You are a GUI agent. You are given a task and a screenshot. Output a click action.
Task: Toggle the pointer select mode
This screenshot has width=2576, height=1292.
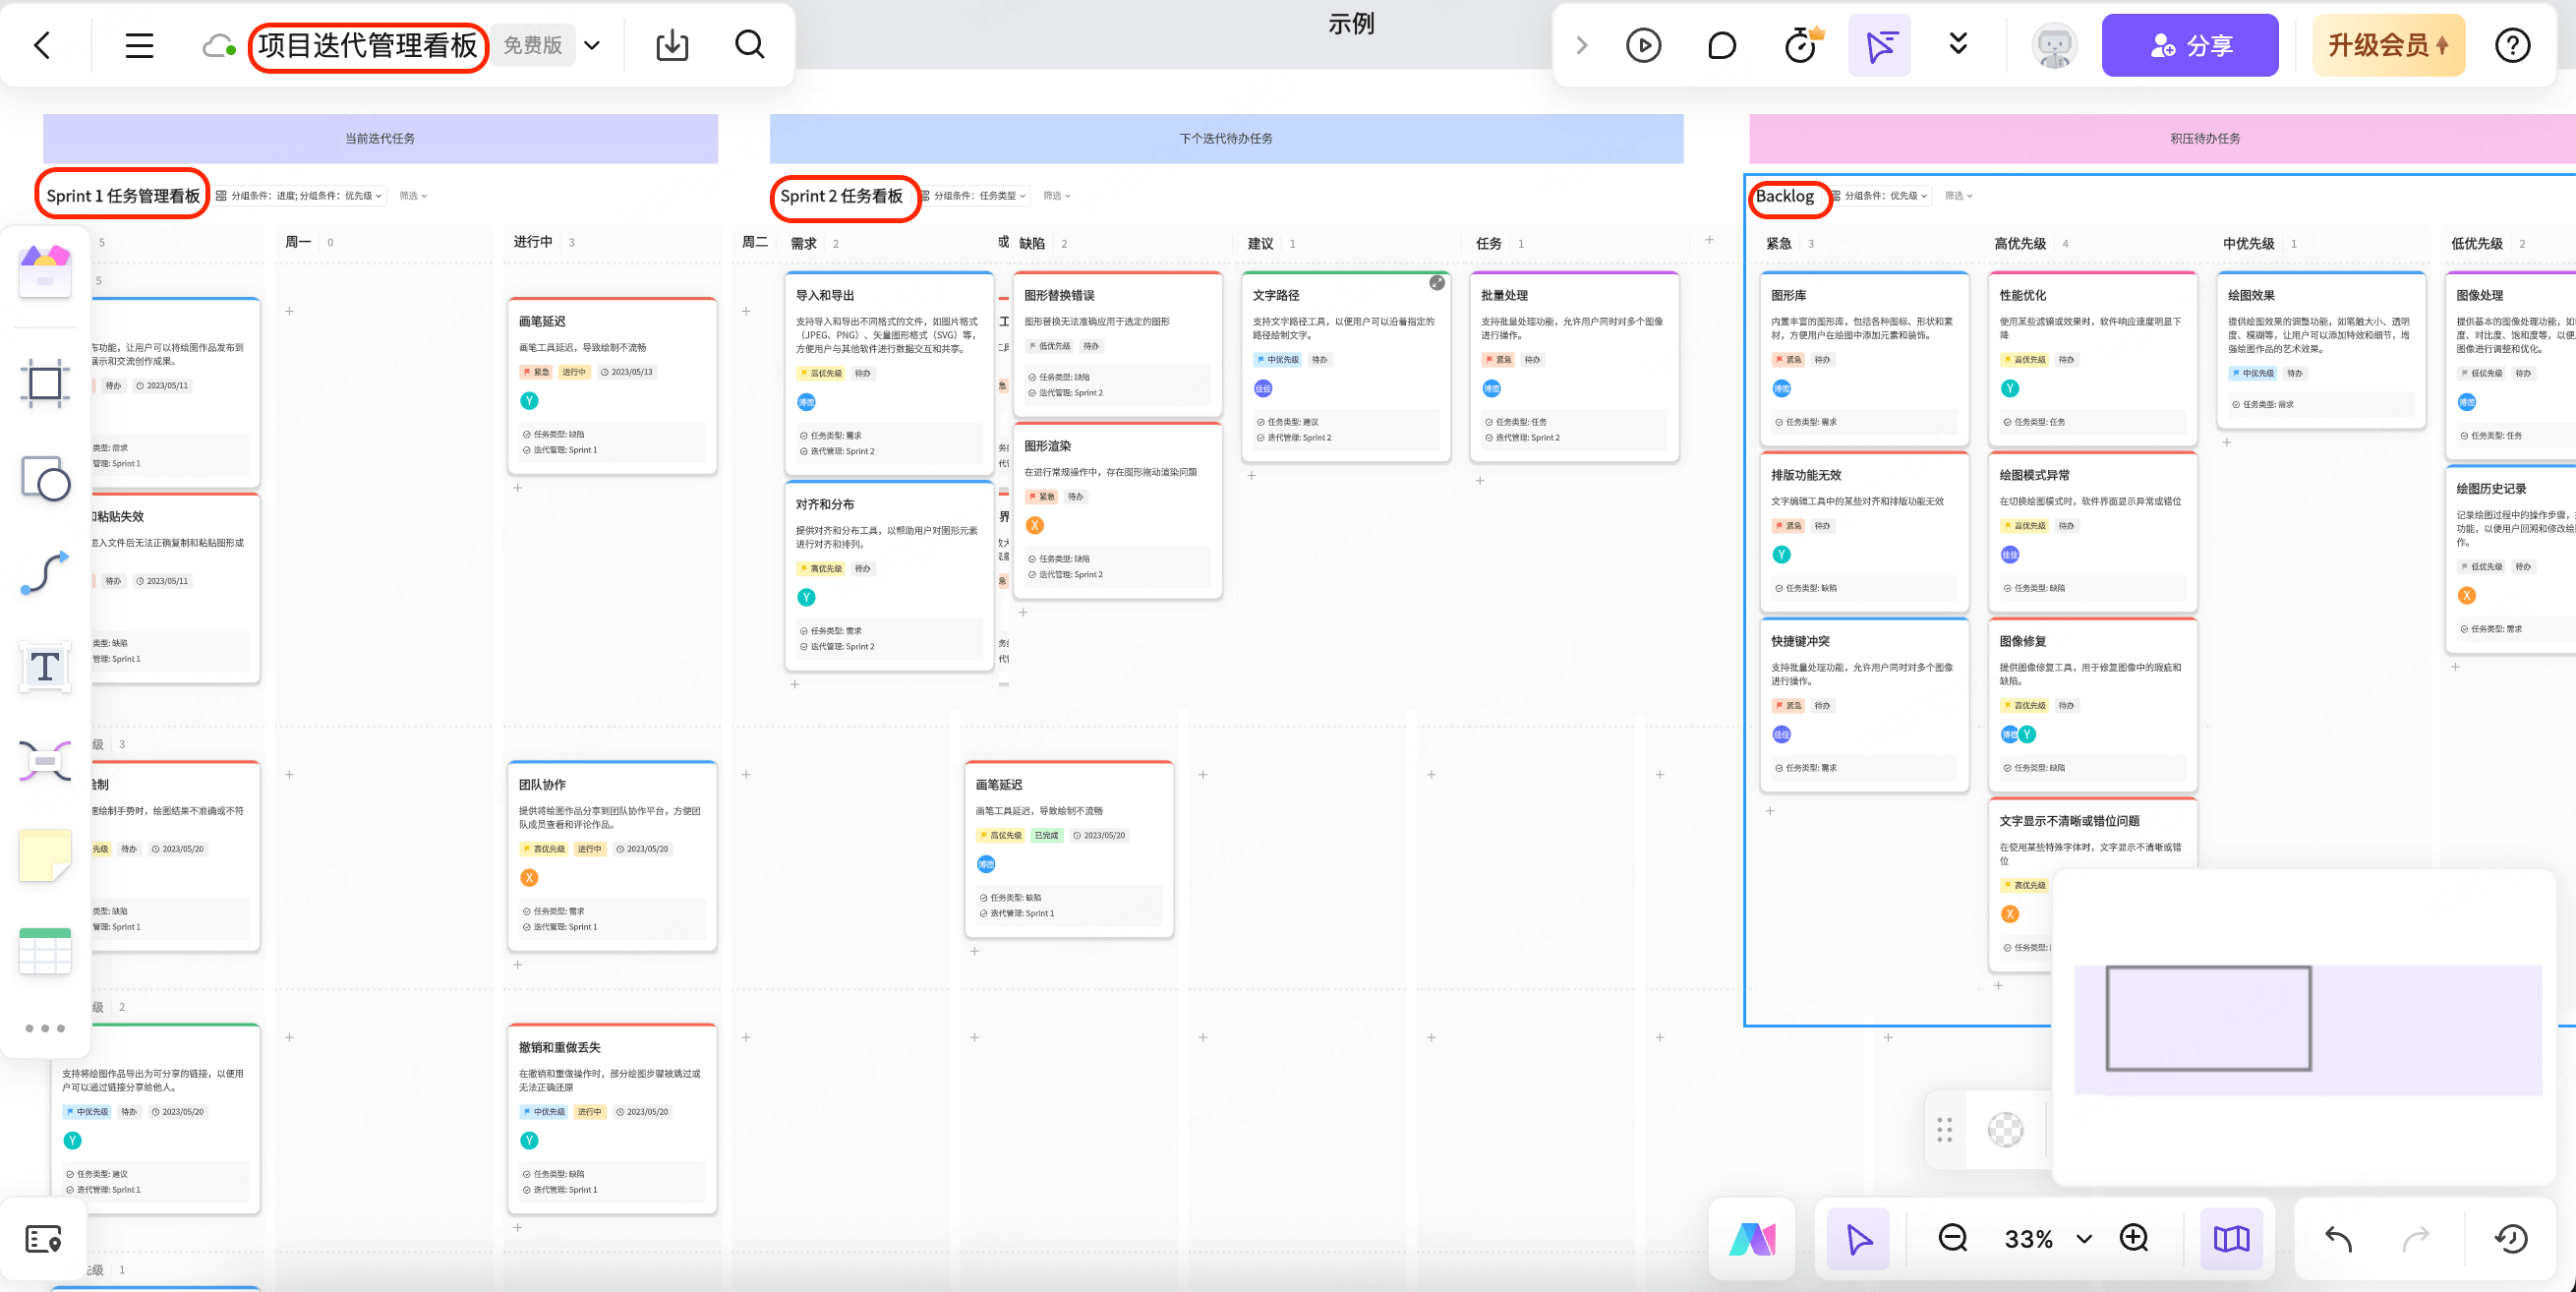pyautogui.click(x=1859, y=1239)
